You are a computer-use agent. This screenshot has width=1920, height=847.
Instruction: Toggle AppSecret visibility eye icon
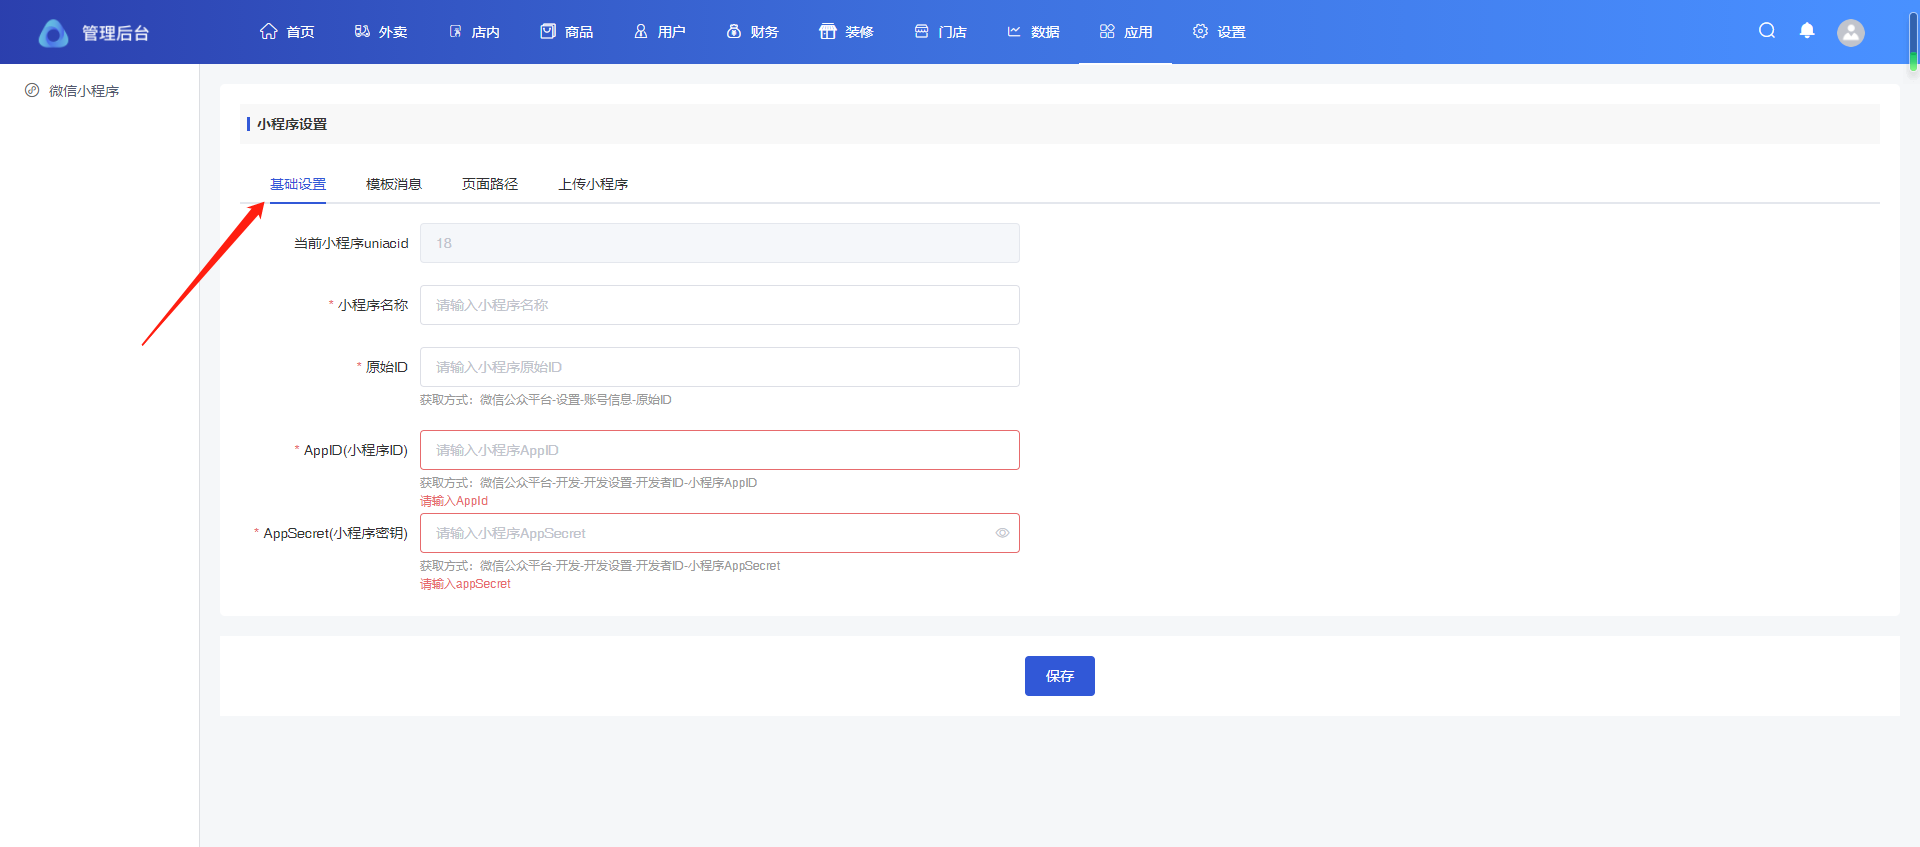pos(1002,533)
